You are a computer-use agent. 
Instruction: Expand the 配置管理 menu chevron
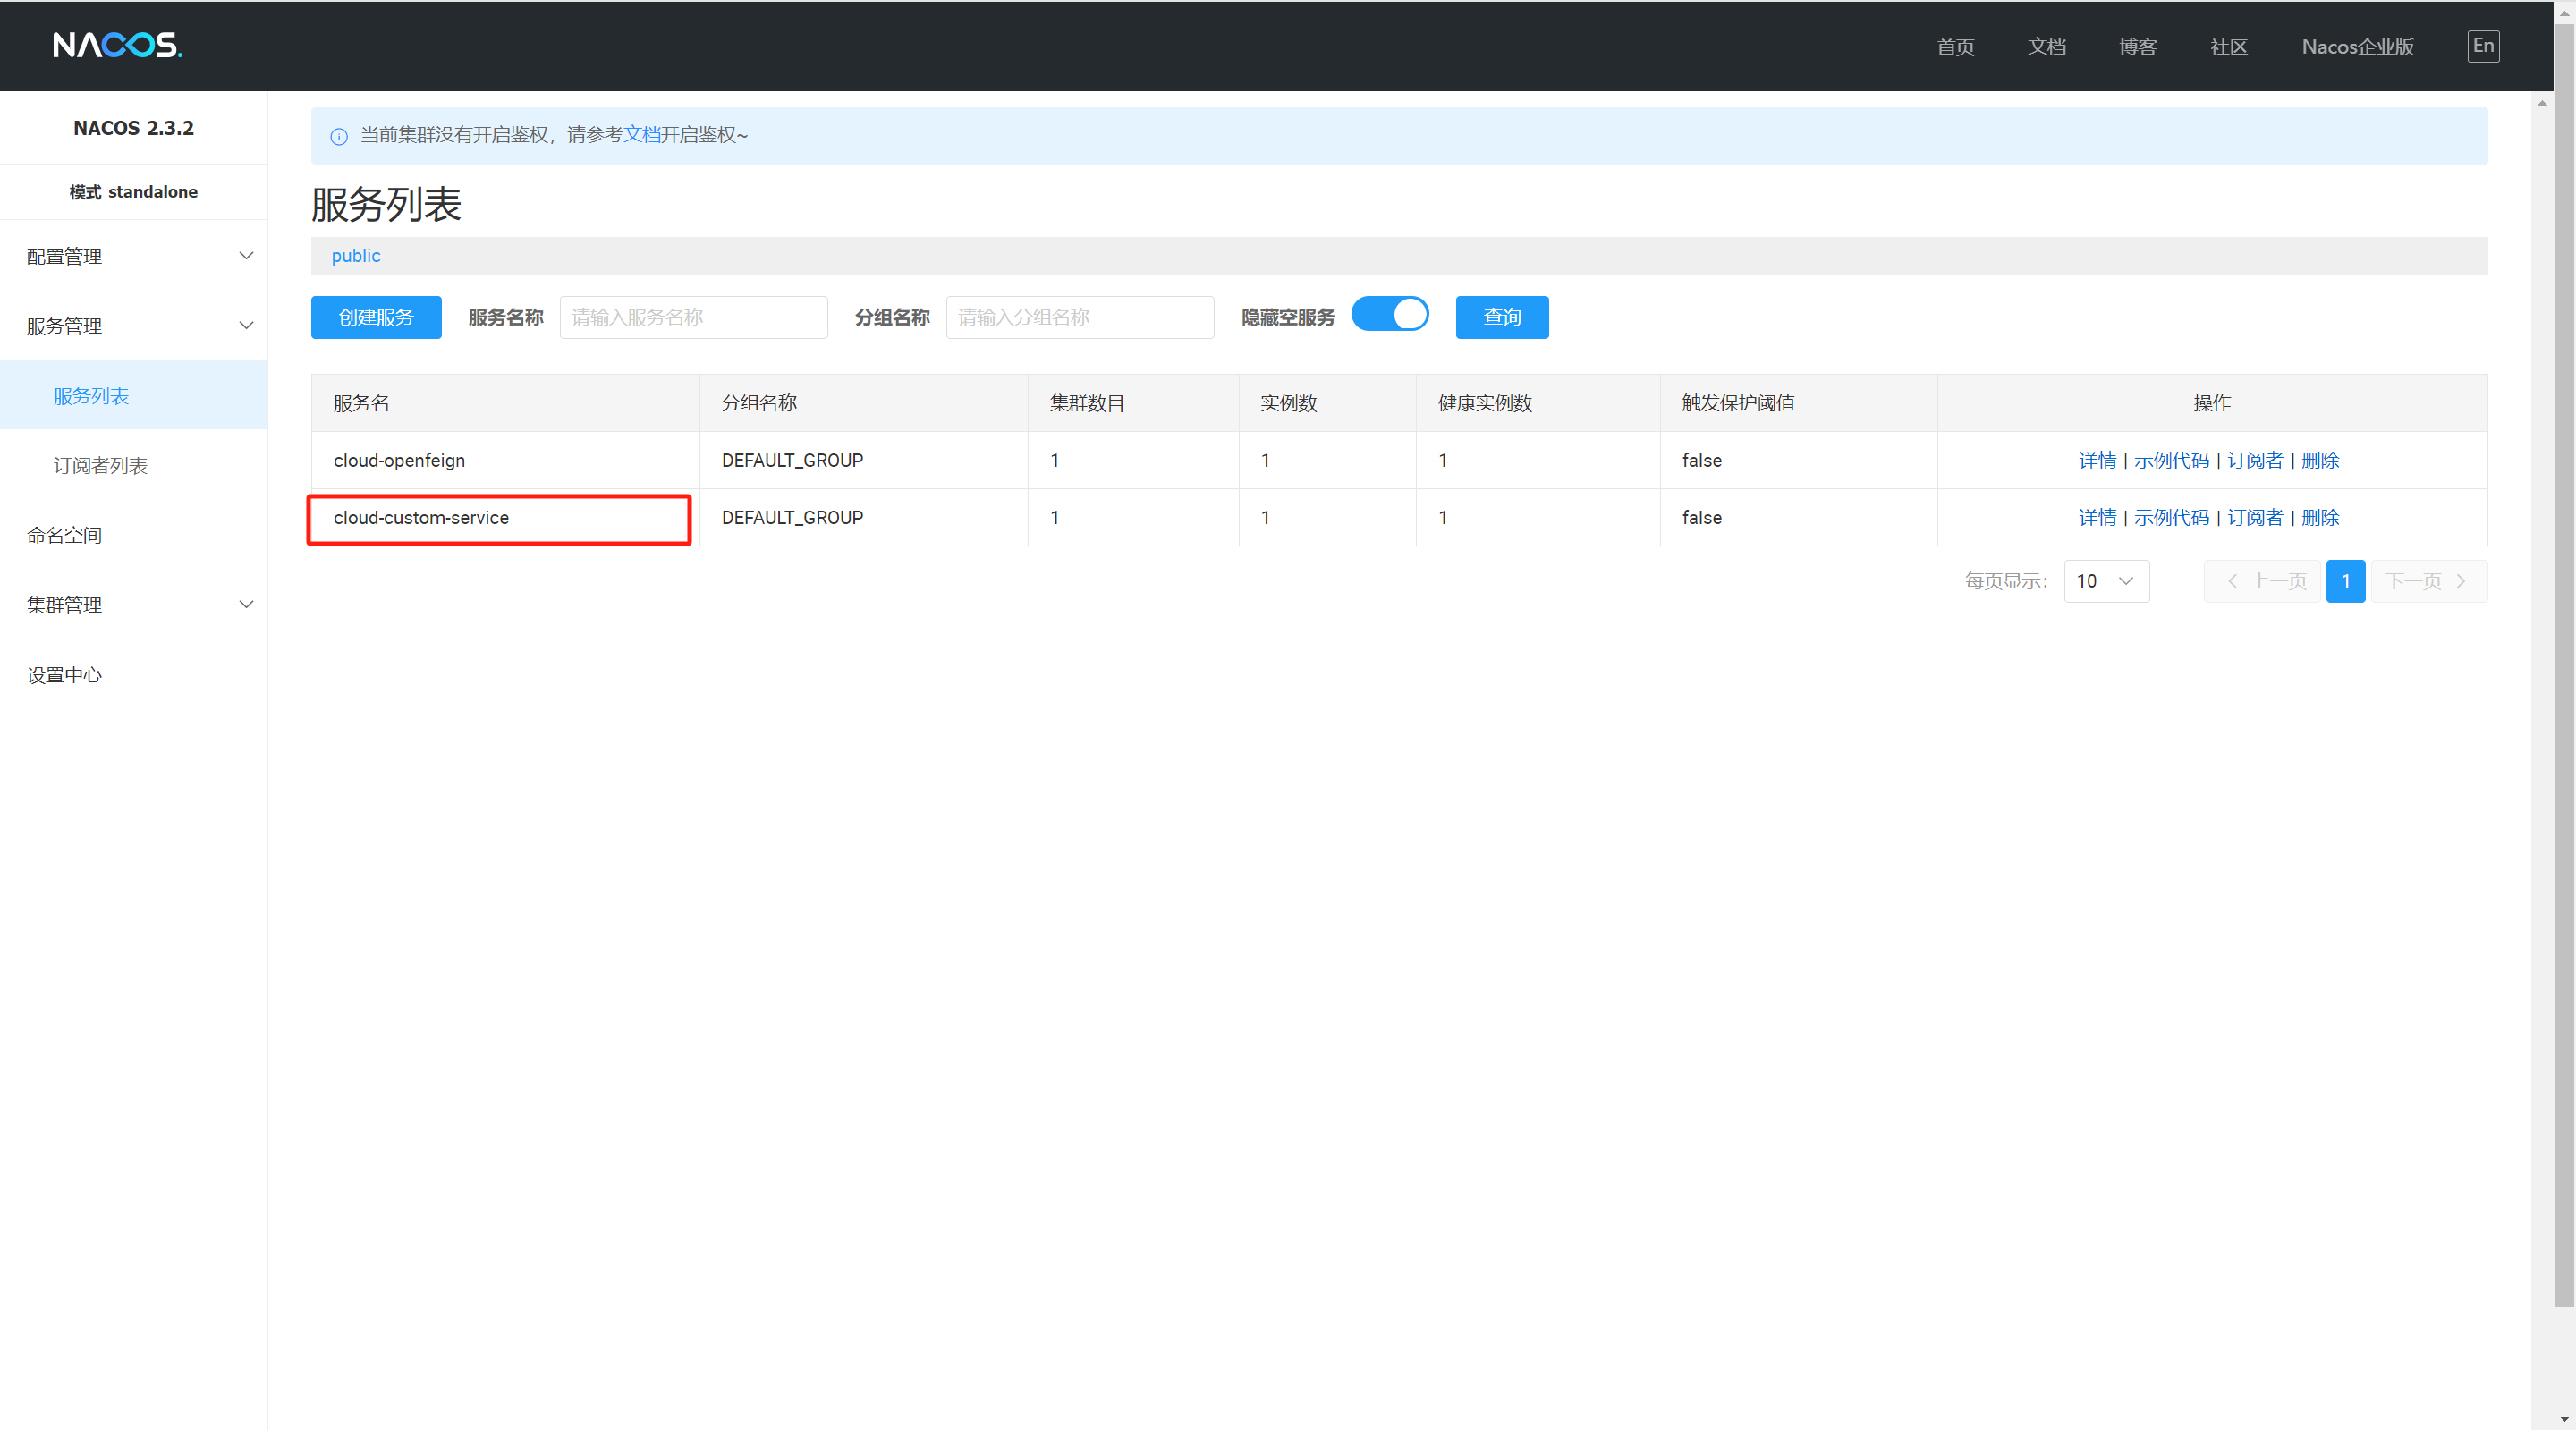246,256
